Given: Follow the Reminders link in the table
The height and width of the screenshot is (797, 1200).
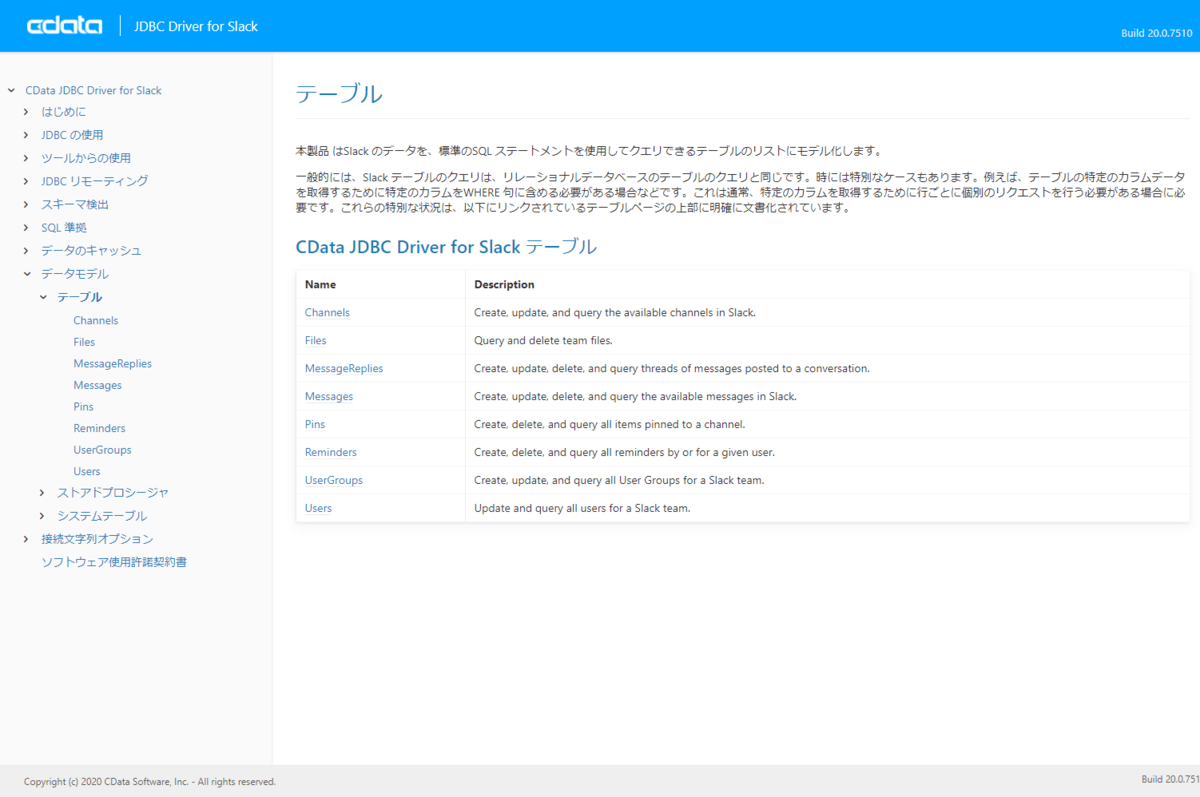Looking at the screenshot, I should click(x=331, y=452).
